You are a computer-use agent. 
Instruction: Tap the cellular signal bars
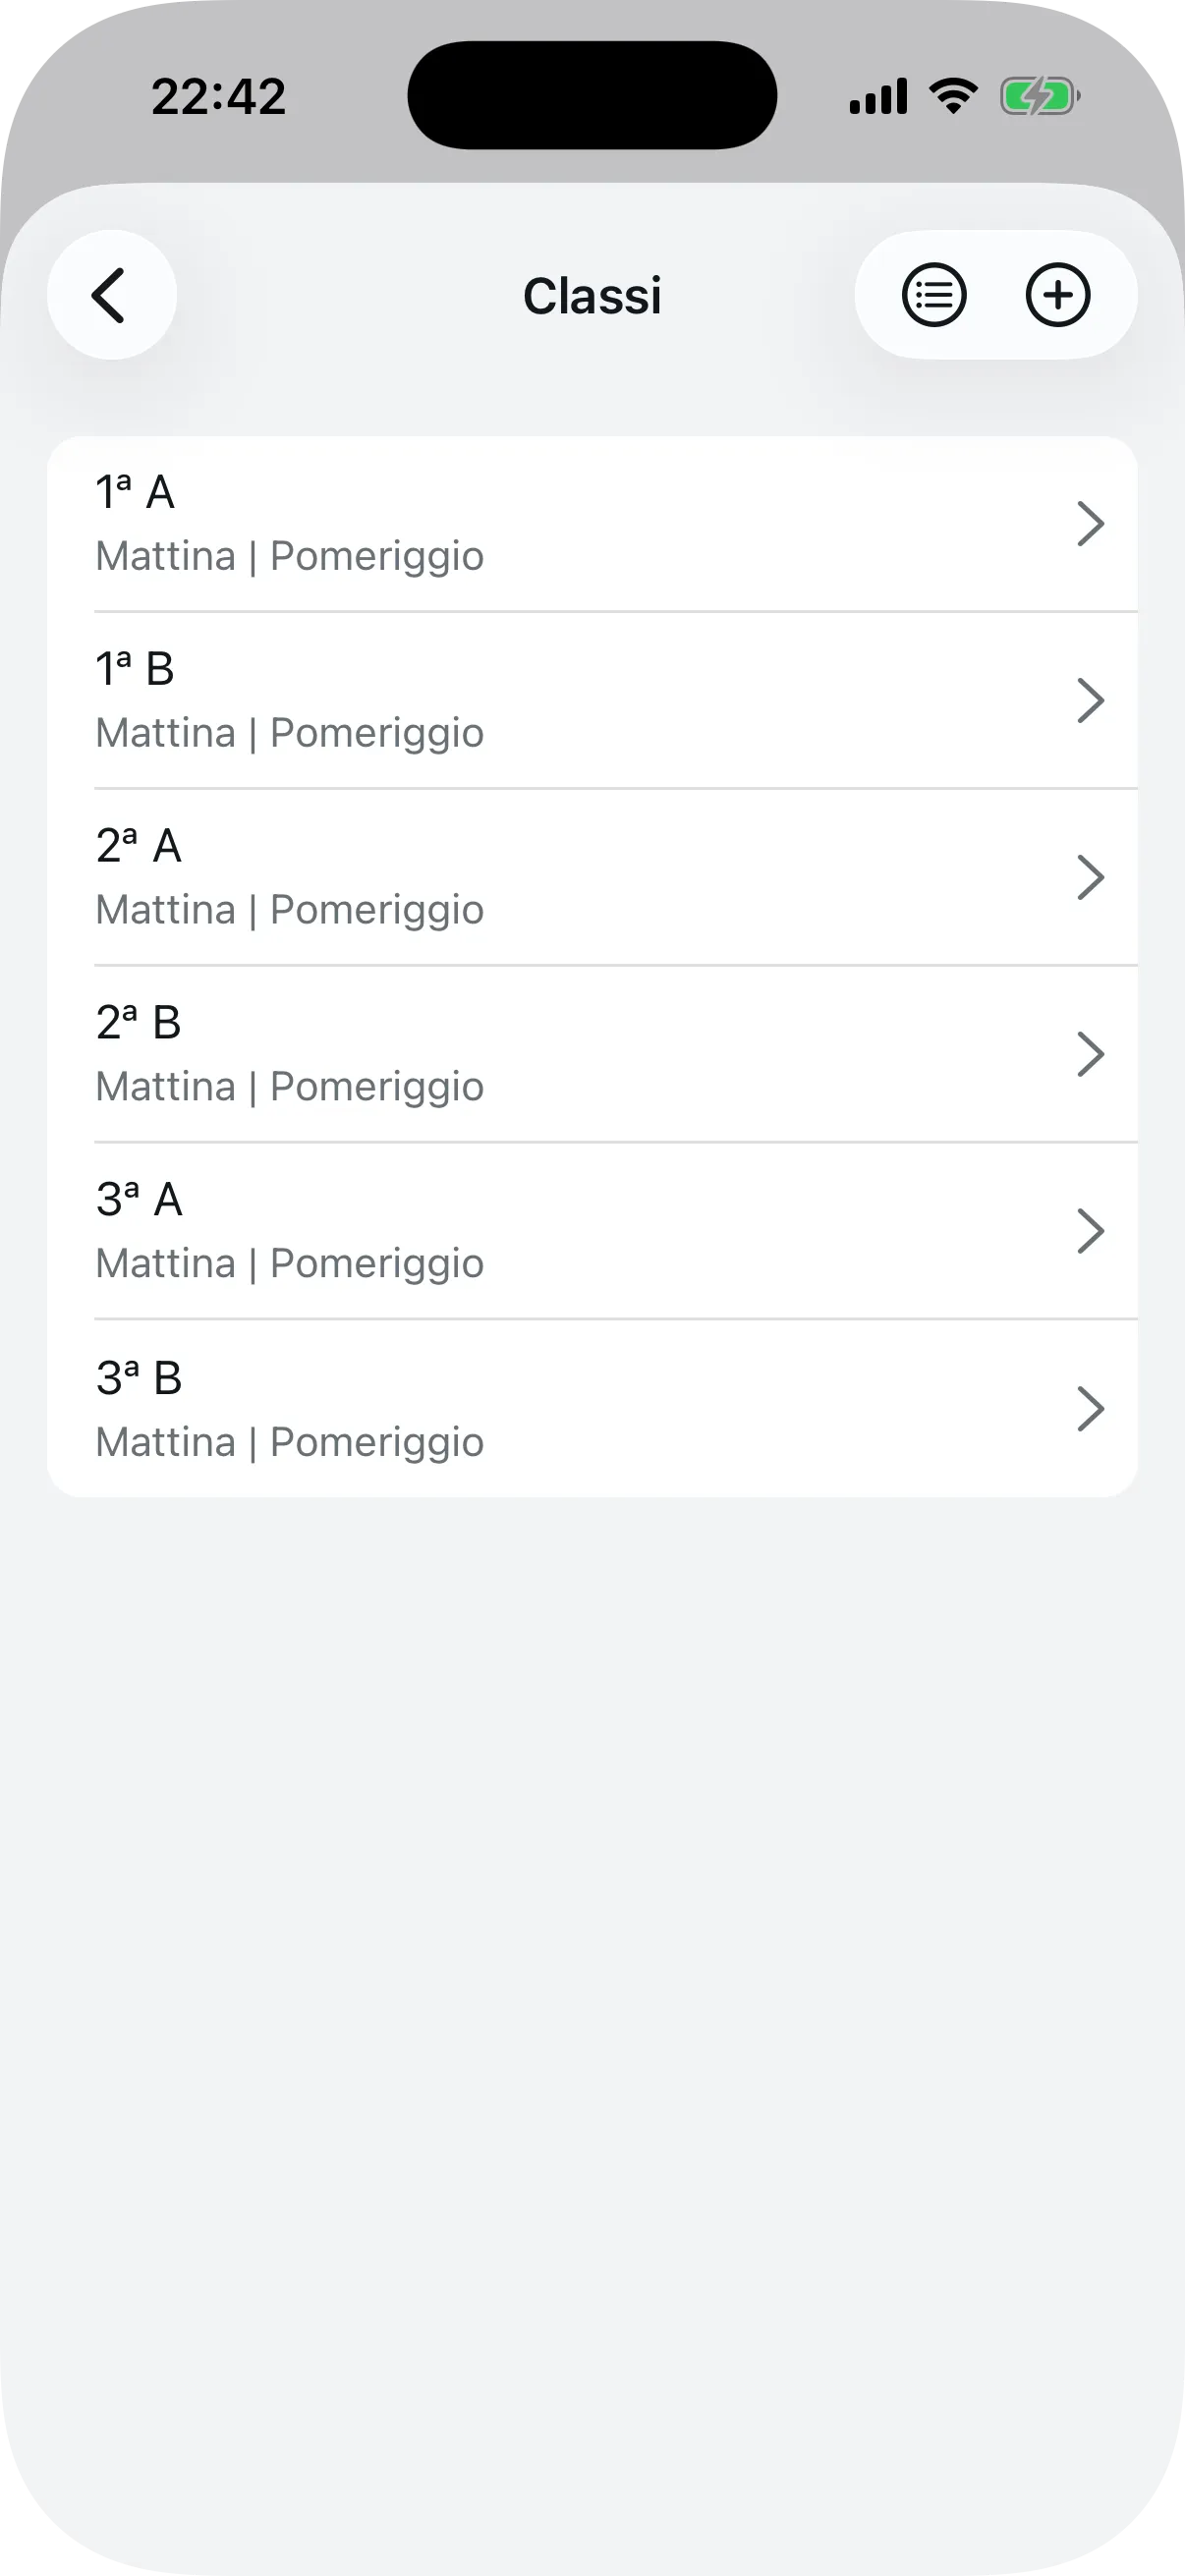878,96
